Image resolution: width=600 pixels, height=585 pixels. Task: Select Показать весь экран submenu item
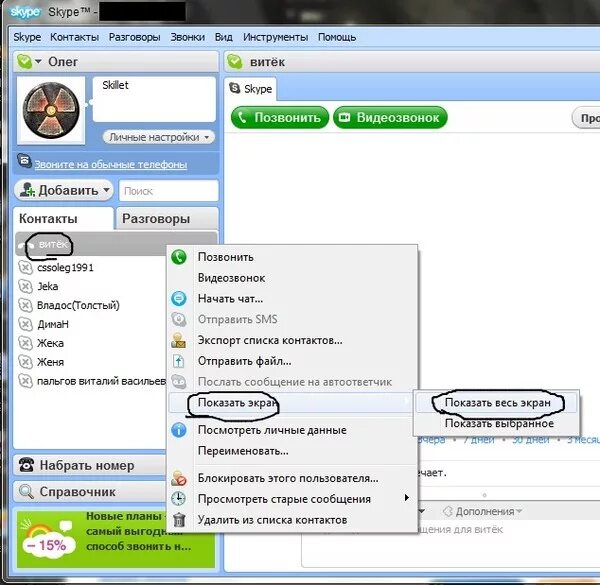(x=496, y=402)
